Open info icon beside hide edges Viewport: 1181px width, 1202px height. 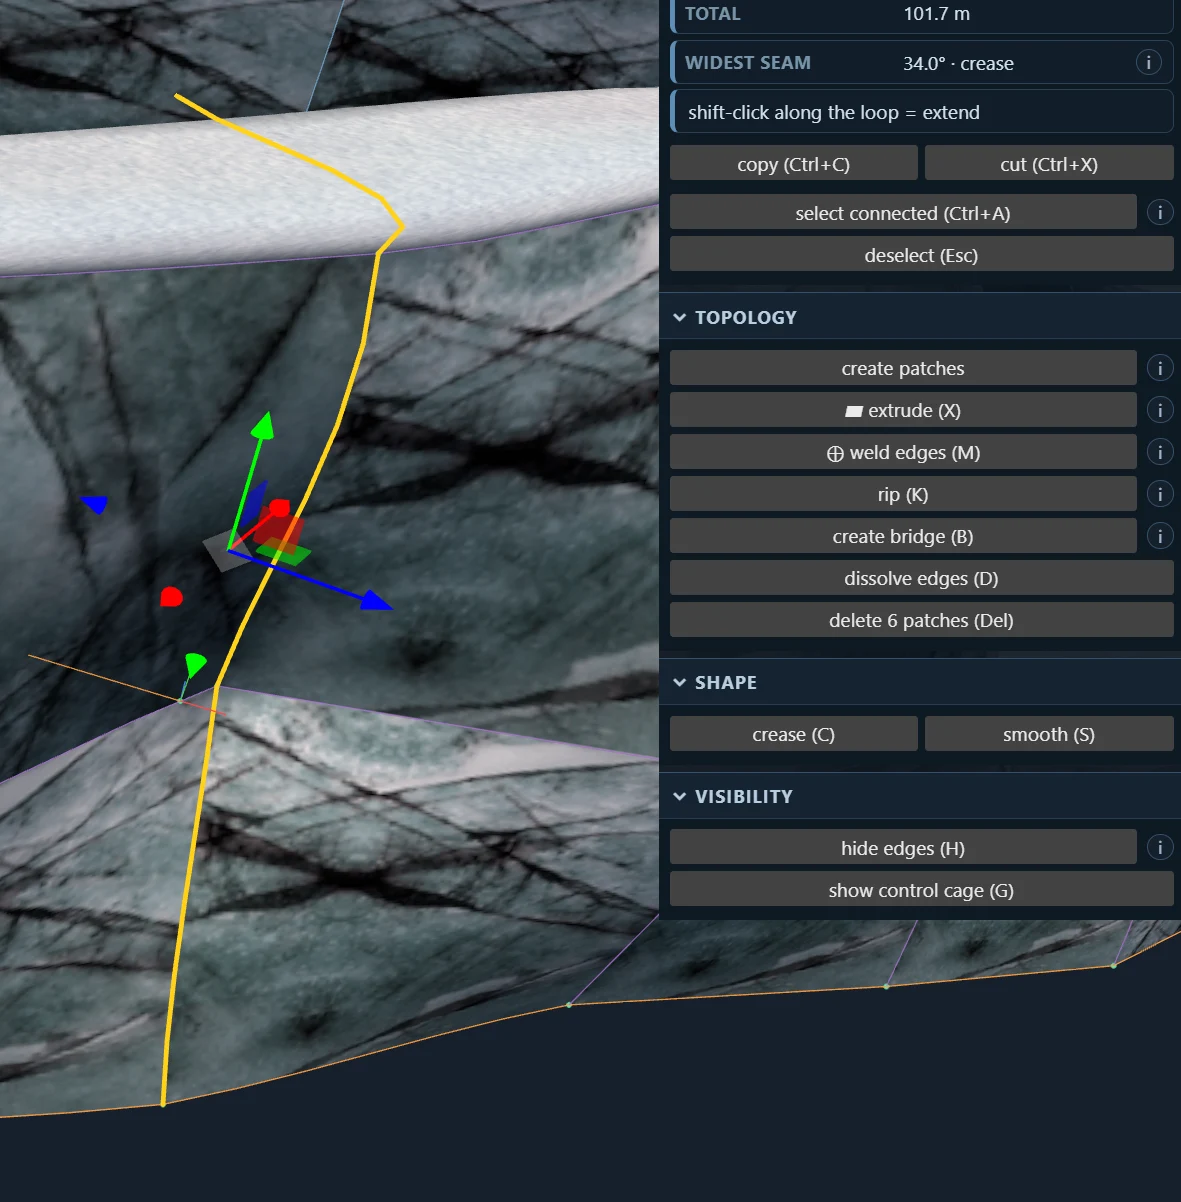1159,848
